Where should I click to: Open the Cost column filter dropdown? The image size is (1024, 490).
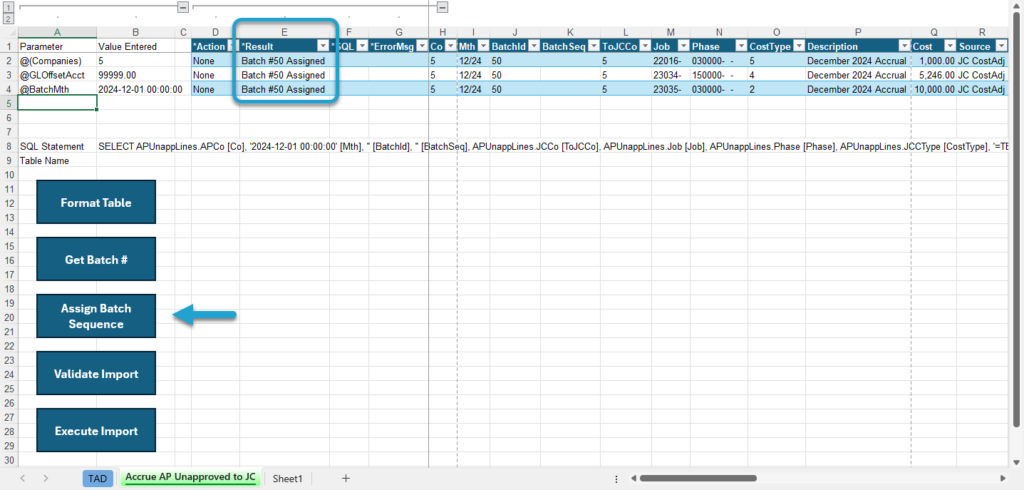click(950, 46)
